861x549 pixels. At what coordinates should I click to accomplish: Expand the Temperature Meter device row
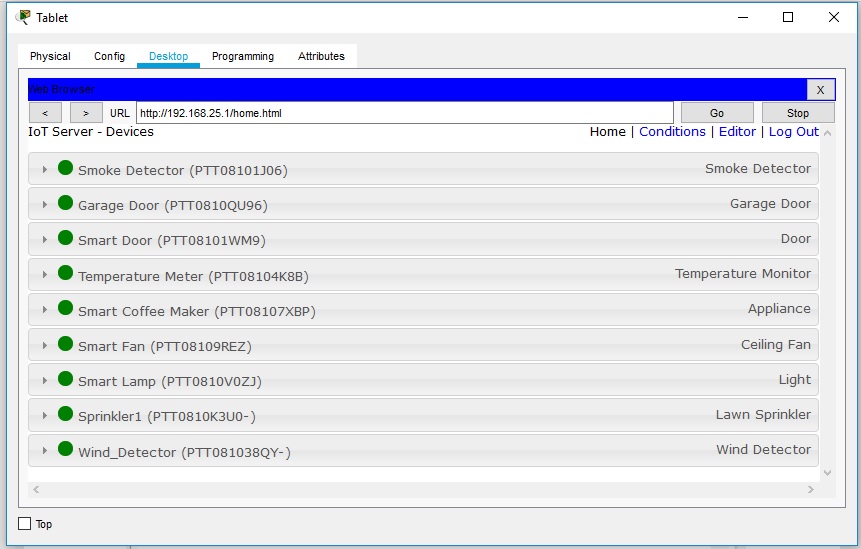[x=44, y=274]
